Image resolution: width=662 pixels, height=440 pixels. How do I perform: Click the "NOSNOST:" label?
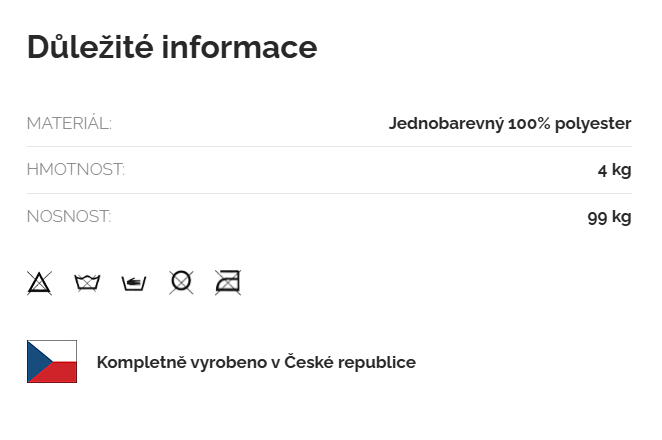click(69, 216)
